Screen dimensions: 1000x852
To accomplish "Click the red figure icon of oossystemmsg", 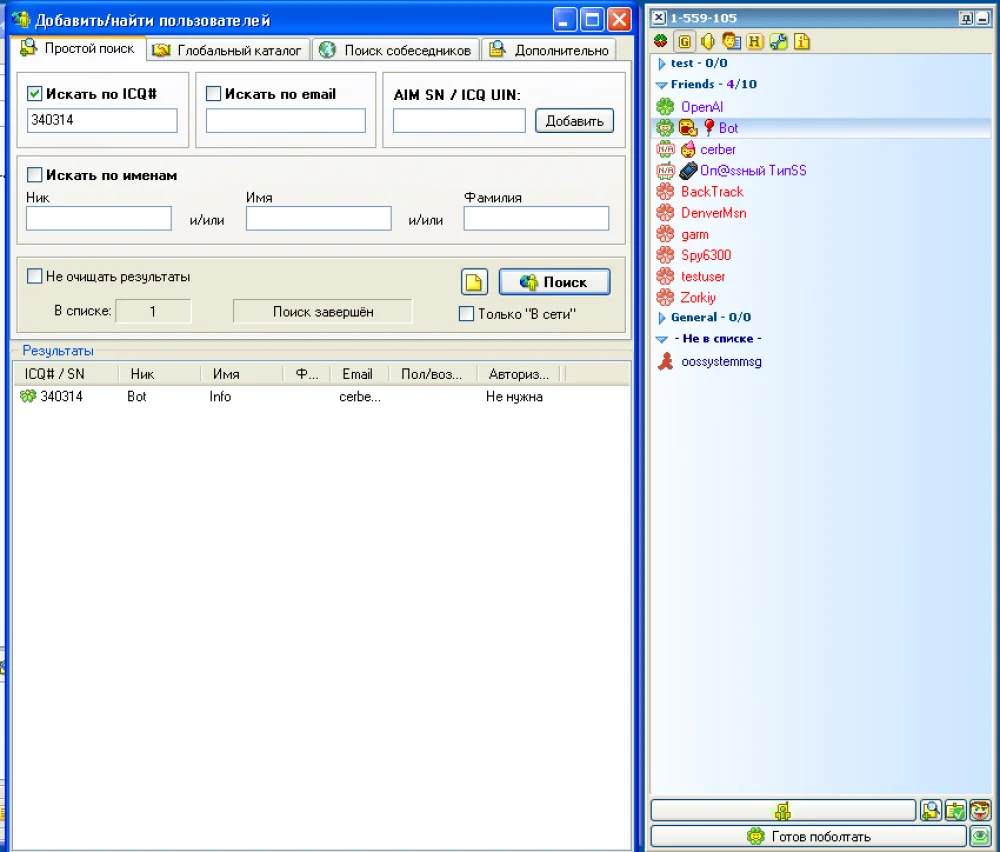I will pos(665,362).
